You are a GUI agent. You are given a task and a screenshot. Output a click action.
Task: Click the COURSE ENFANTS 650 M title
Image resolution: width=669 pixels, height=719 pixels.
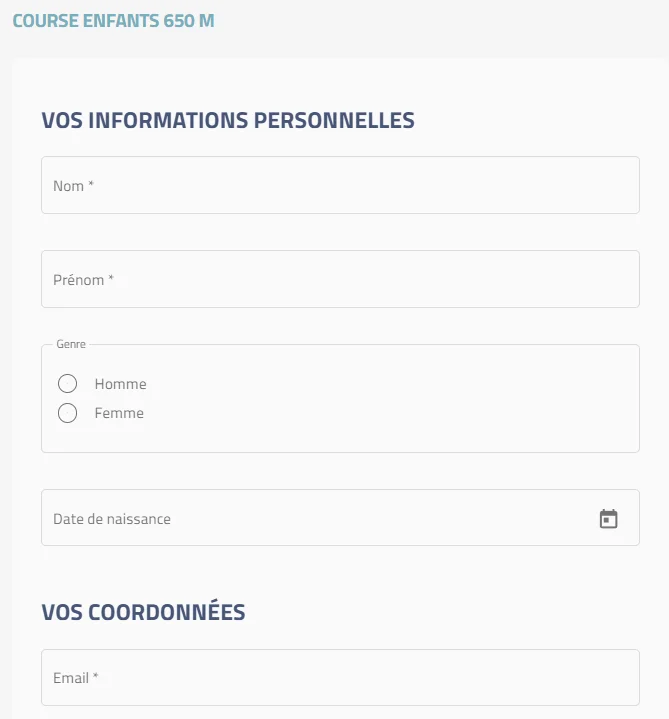click(113, 21)
